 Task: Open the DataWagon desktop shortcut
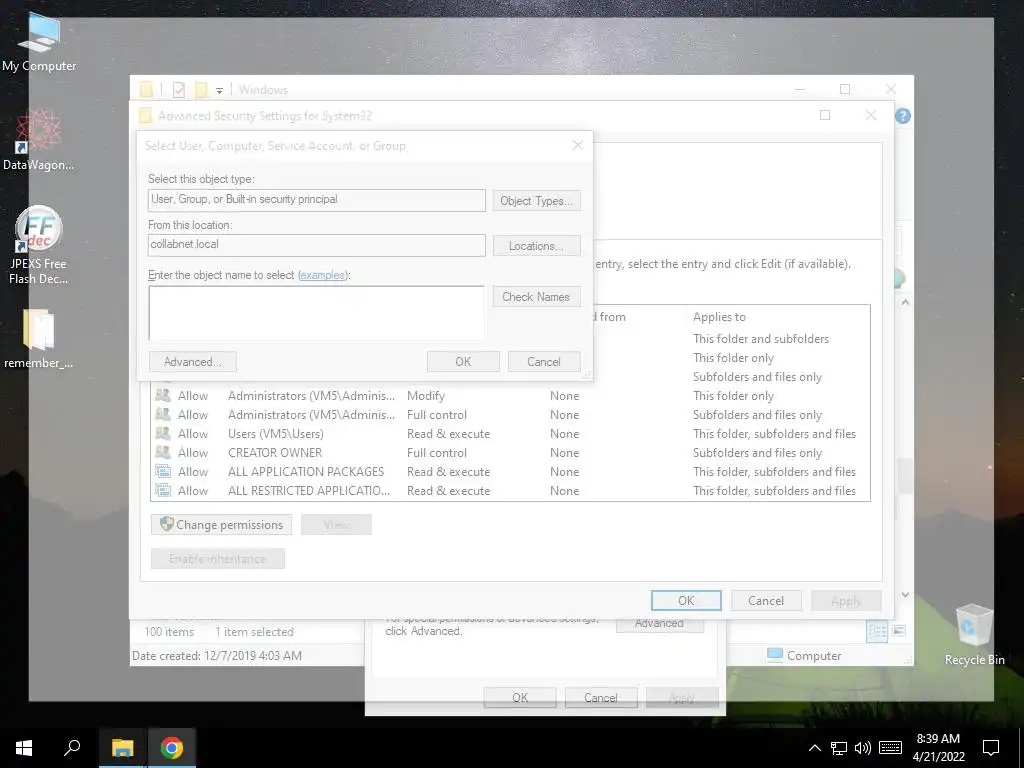39,140
